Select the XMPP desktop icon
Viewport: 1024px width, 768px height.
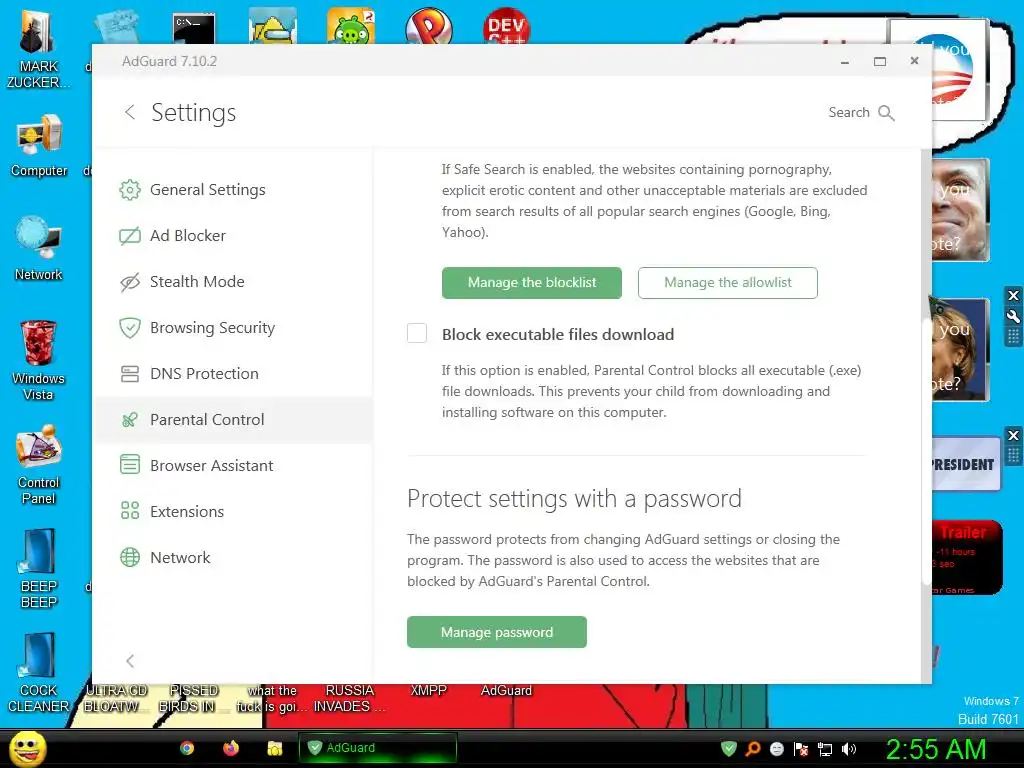pyautogui.click(x=428, y=691)
